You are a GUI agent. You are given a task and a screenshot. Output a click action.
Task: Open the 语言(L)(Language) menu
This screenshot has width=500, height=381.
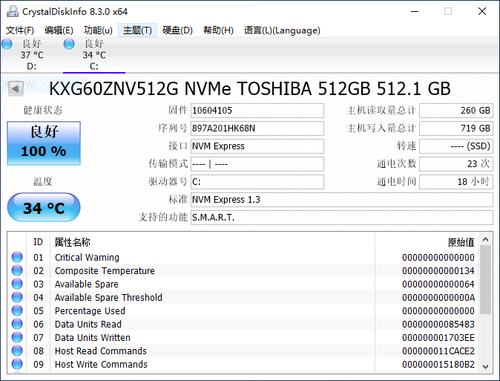[282, 31]
